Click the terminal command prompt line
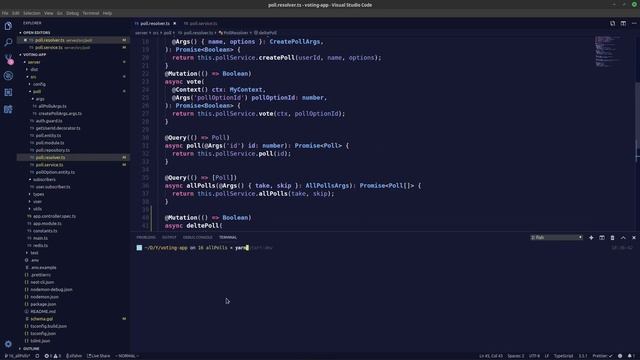Screen dimensions: 640x360 click(204, 248)
